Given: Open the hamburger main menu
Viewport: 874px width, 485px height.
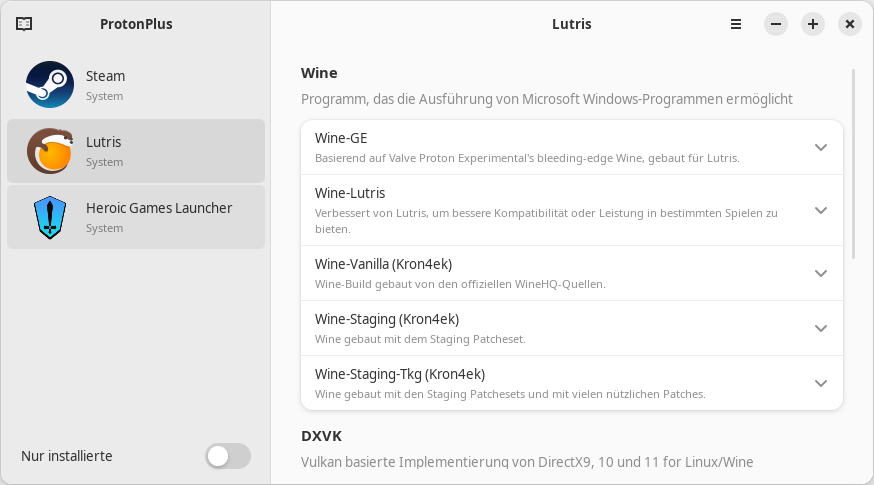Looking at the screenshot, I should click(x=736, y=24).
